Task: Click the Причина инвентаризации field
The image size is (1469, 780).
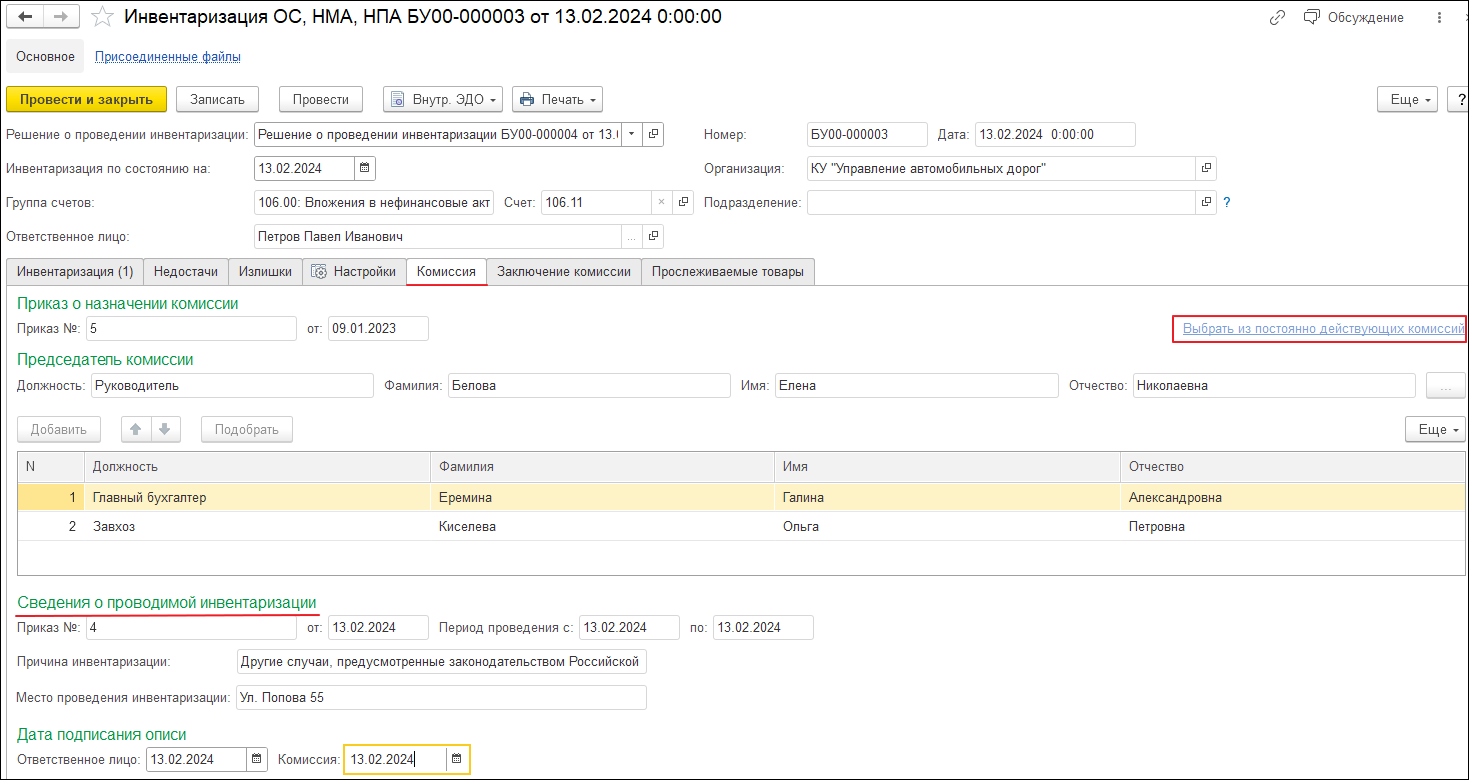Action: pos(441,661)
